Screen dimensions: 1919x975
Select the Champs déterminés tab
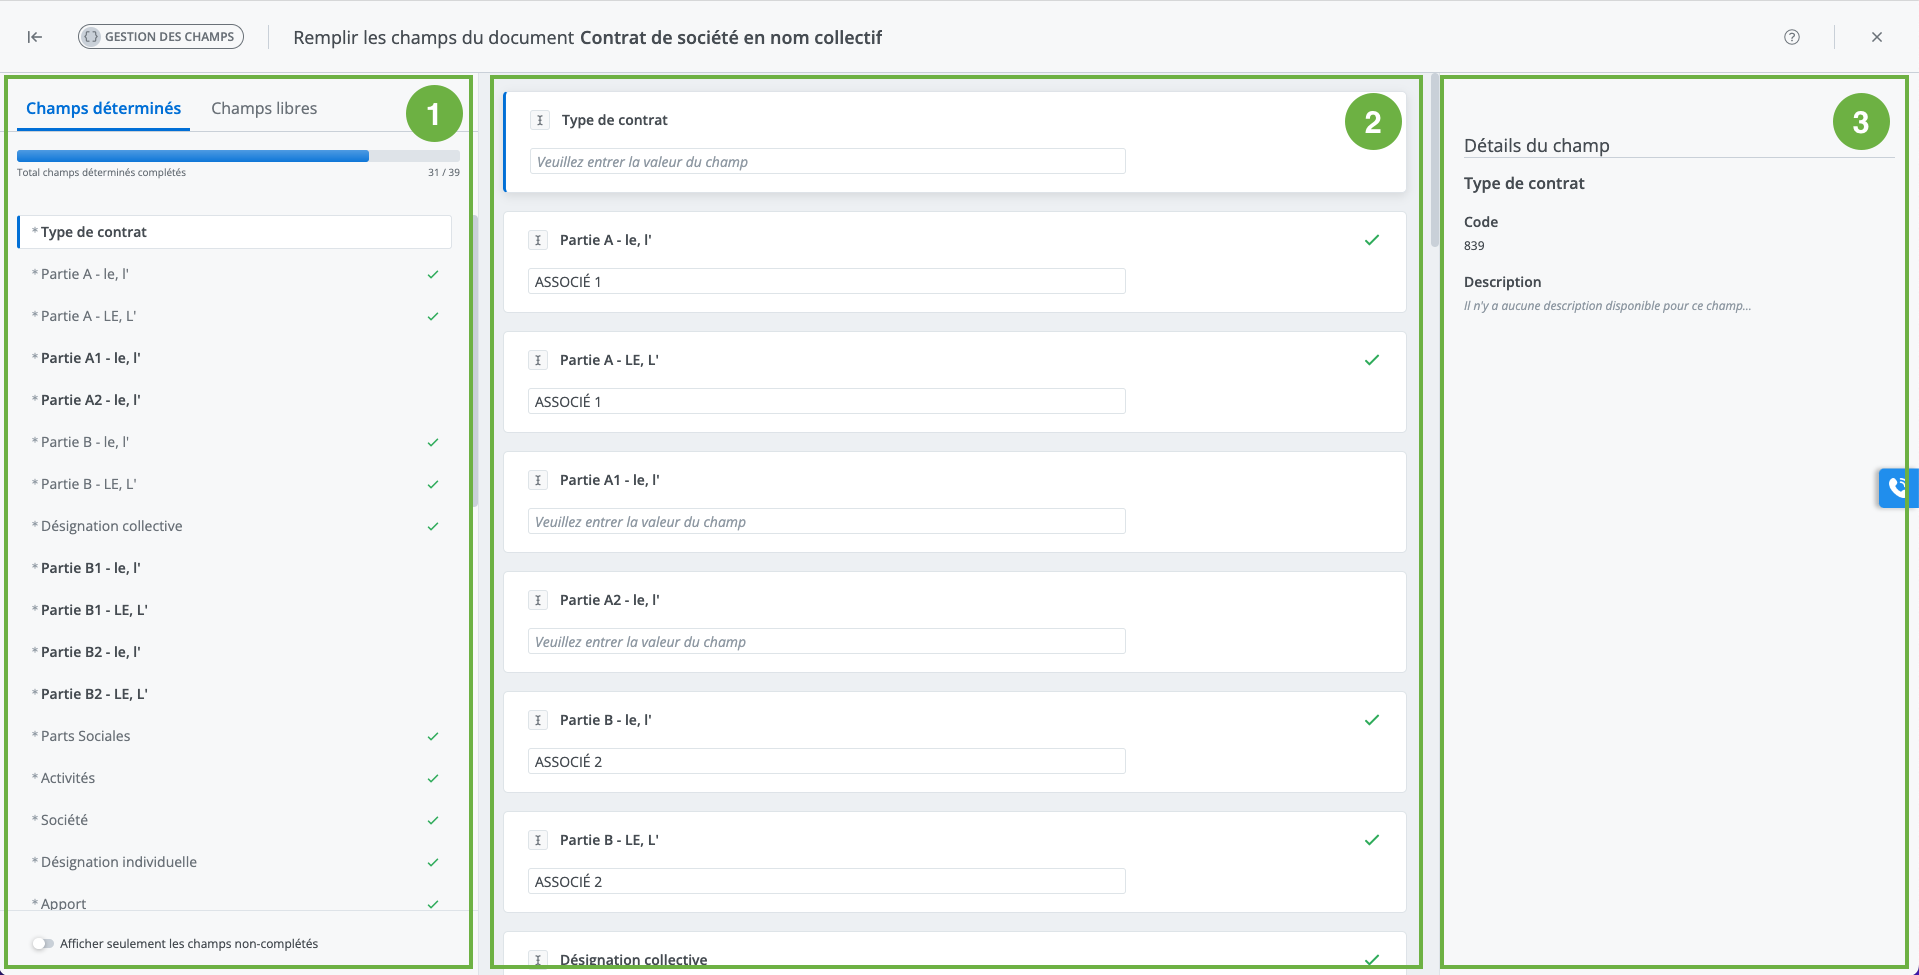click(103, 108)
